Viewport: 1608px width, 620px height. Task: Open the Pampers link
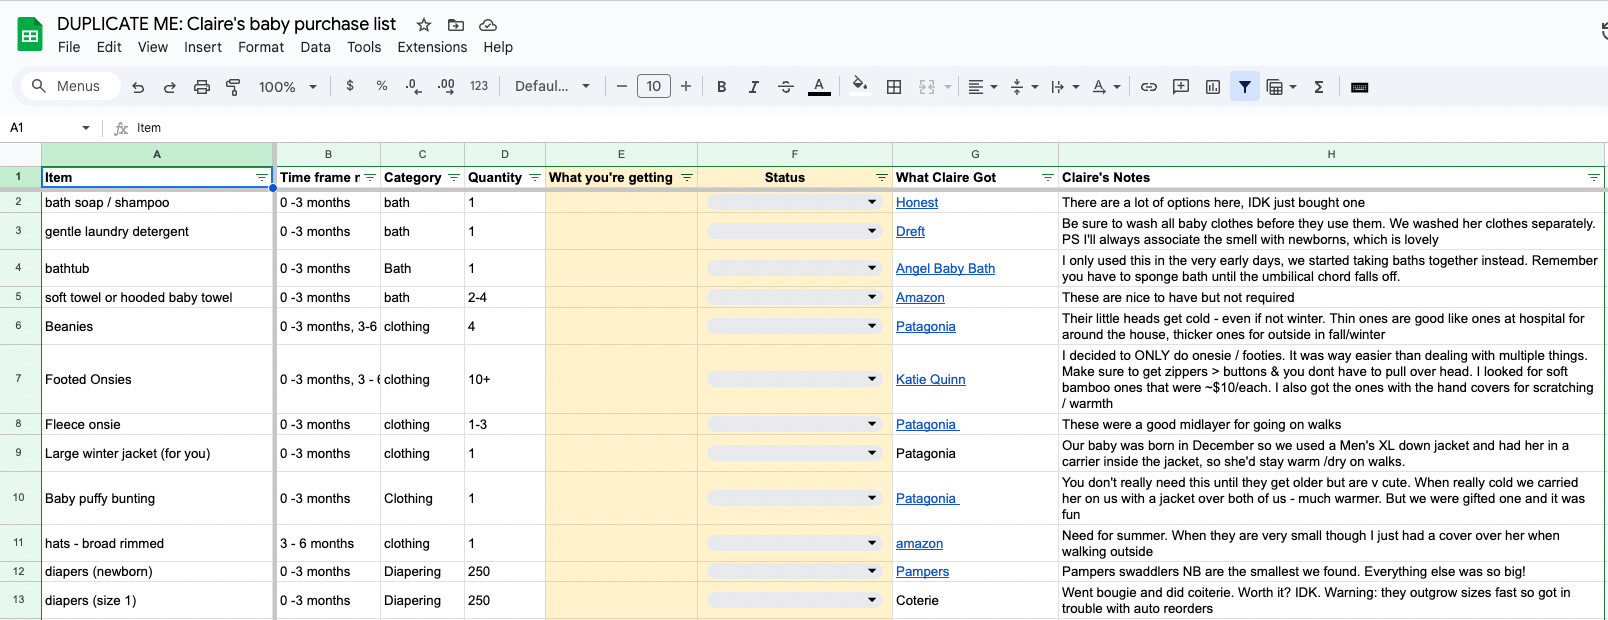[922, 571]
